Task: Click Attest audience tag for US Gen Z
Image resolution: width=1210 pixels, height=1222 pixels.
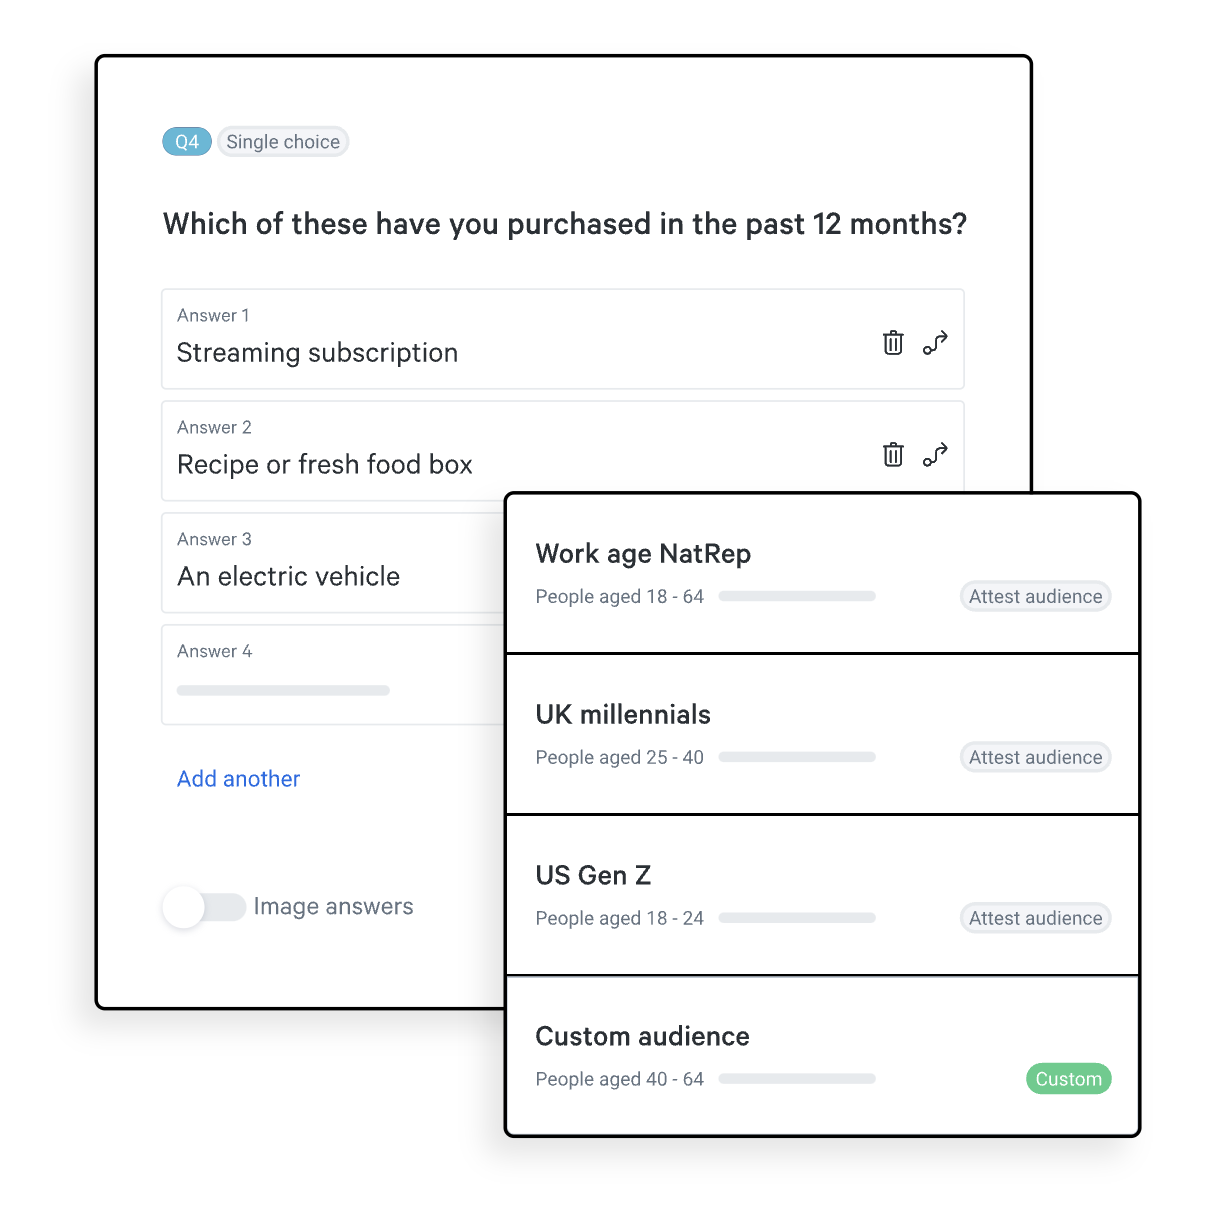Action: (x=1035, y=919)
